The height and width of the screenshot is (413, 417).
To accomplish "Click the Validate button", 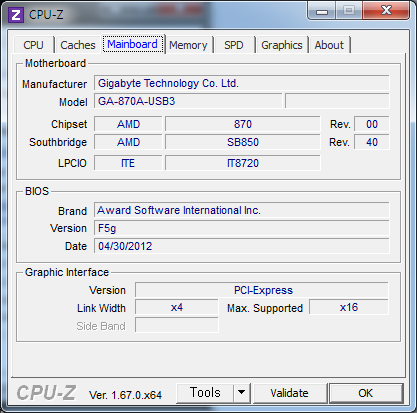I will pyautogui.click(x=289, y=393).
